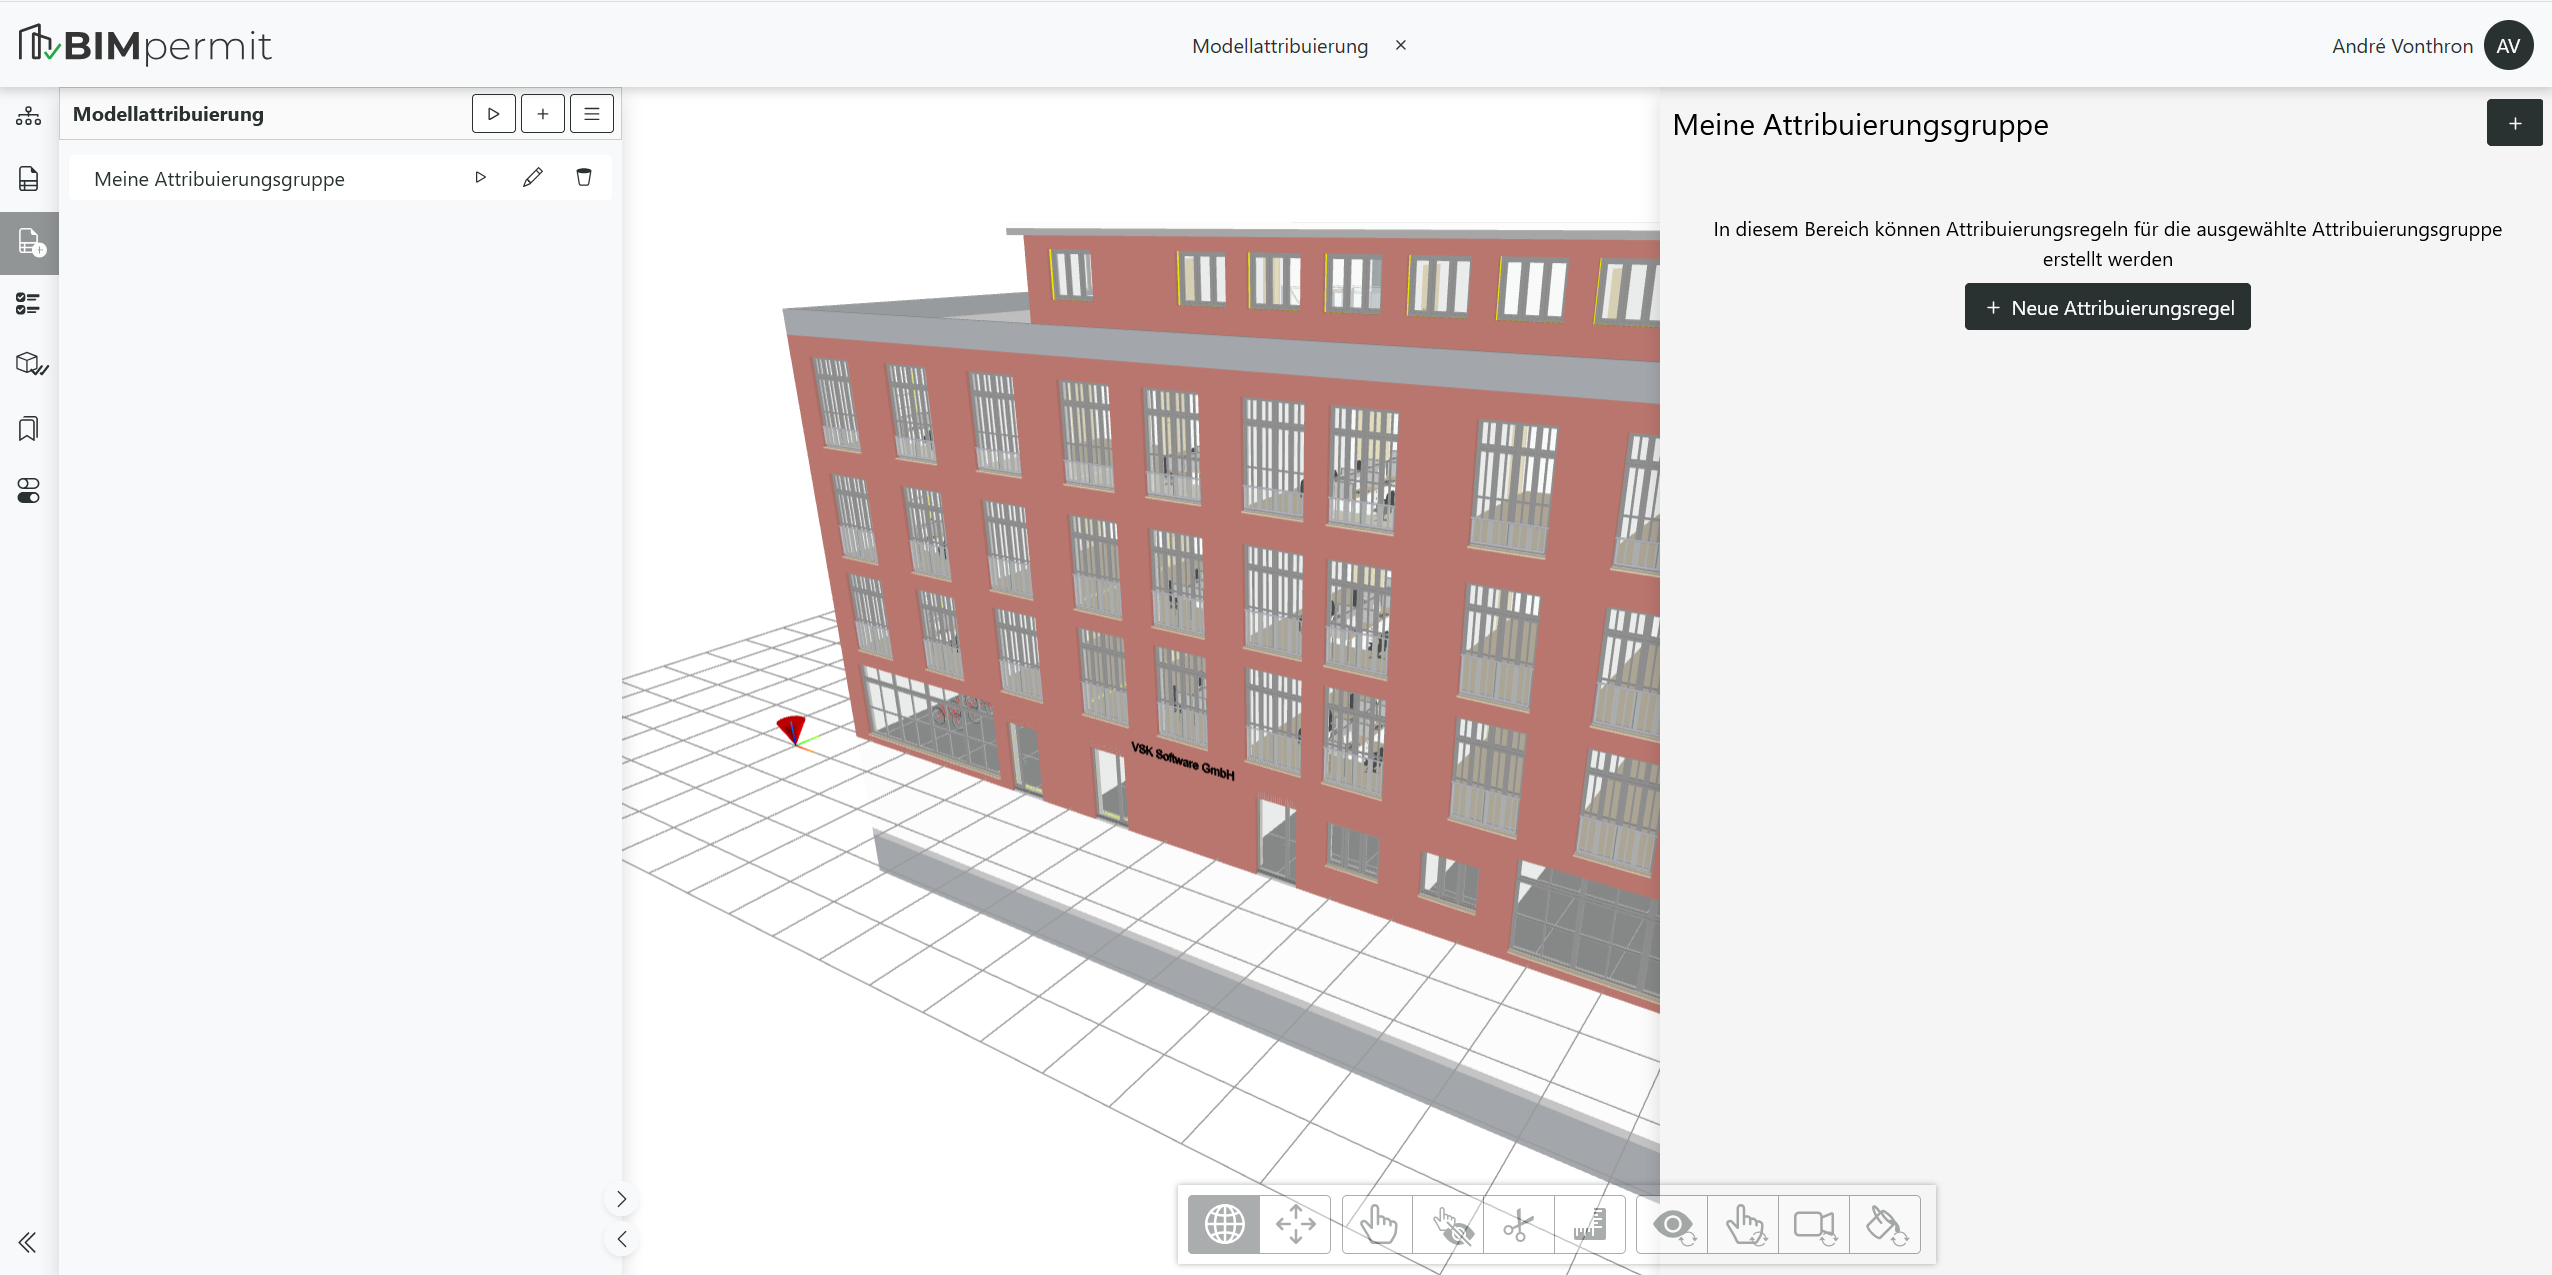This screenshot has height=1275, width=2552.
Task: Select the globe orbit navigation tool
Action: [1224, 1224]
